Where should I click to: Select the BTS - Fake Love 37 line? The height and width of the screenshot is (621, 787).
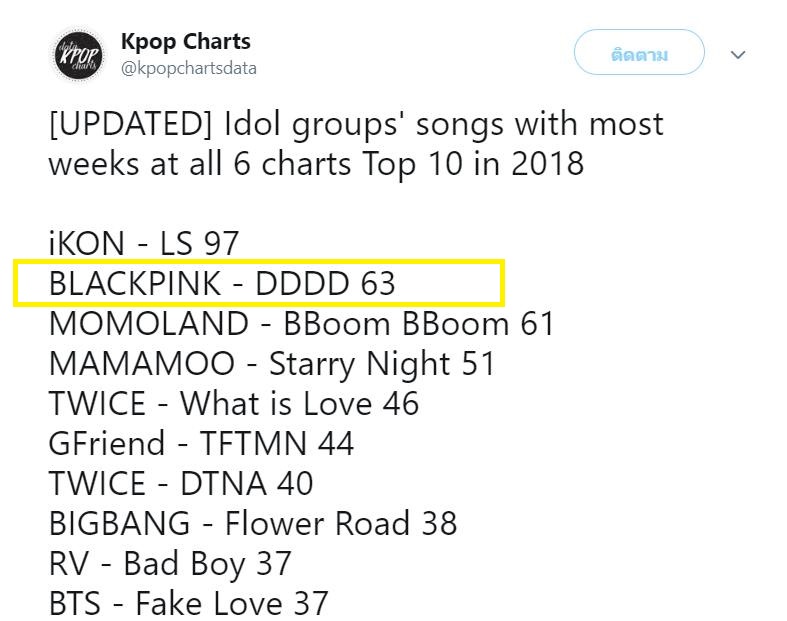(189, 603)
